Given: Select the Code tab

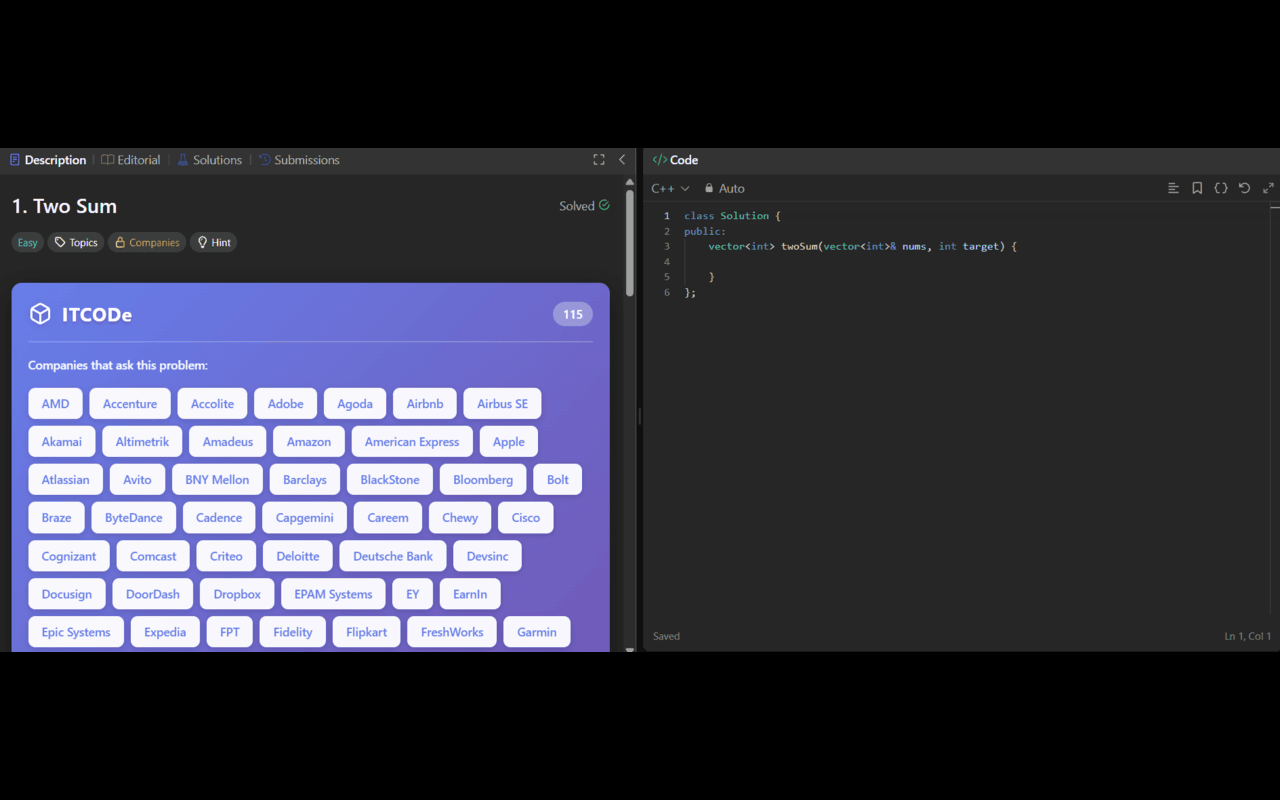Looking at the screenshot, I should tap(675, 160).
